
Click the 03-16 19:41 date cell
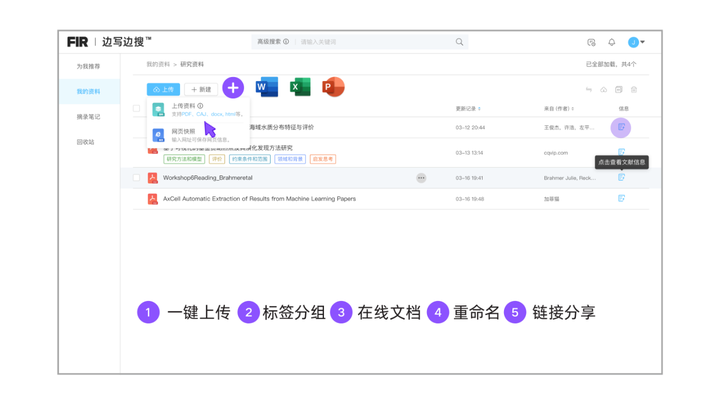tap(469, 178)
